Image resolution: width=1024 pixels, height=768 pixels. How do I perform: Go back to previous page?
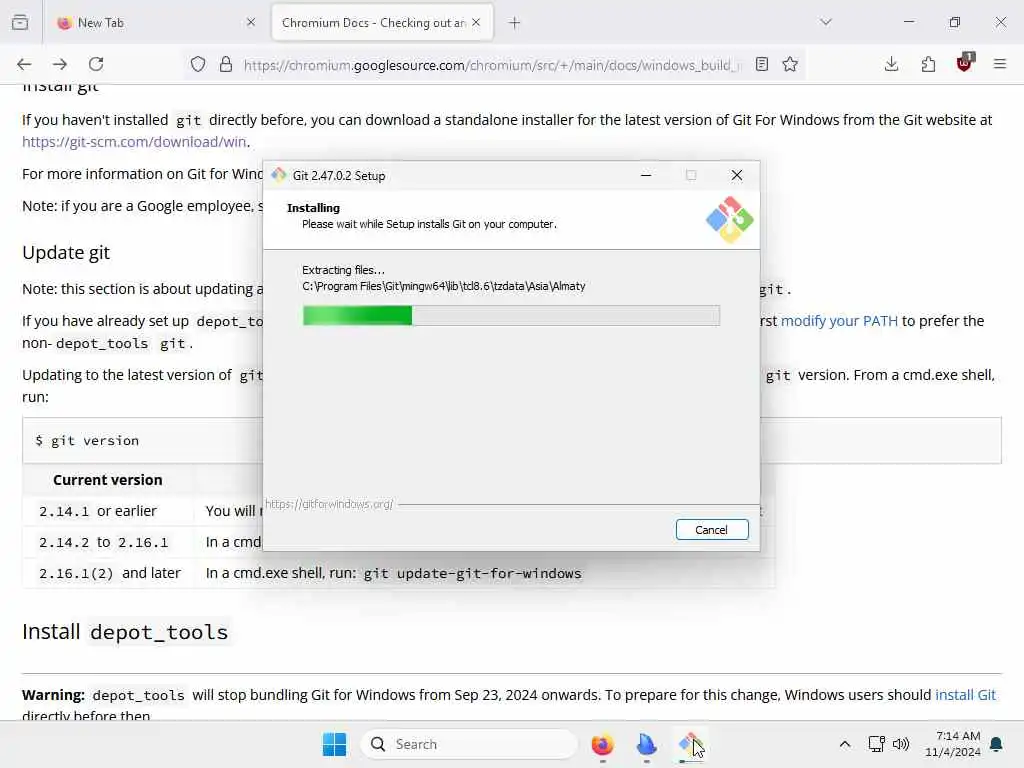tap(24, 64)
